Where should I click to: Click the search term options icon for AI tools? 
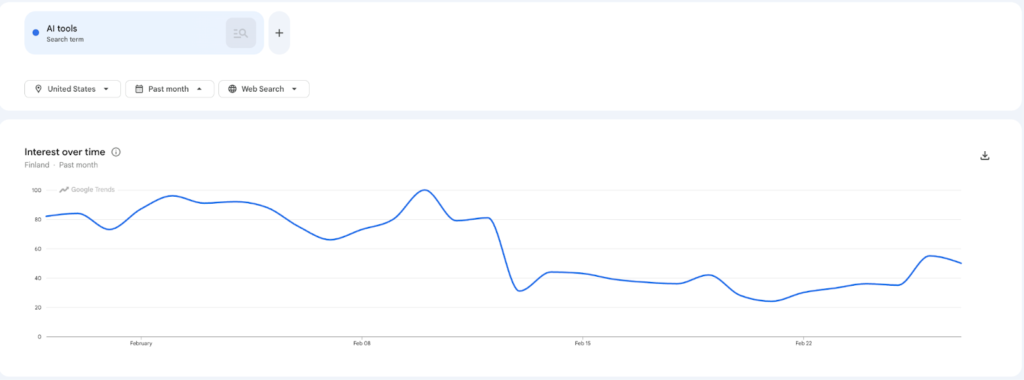coord(241,33)
